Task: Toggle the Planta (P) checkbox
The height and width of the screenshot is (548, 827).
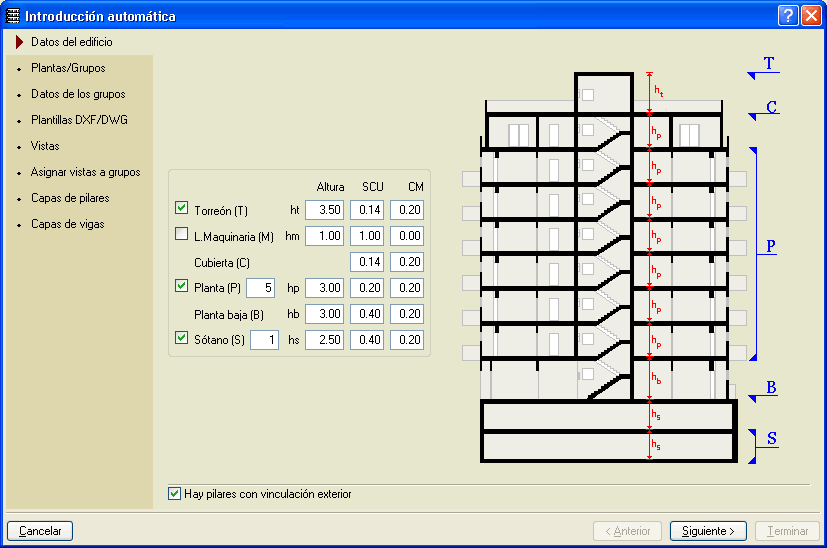Action: tap(181, 287)
